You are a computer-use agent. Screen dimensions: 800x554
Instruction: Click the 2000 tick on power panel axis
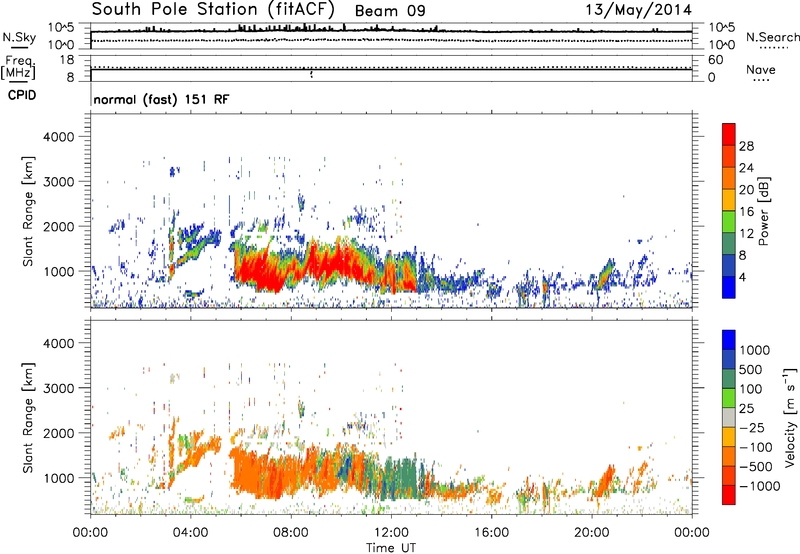[x=58, y=226]
